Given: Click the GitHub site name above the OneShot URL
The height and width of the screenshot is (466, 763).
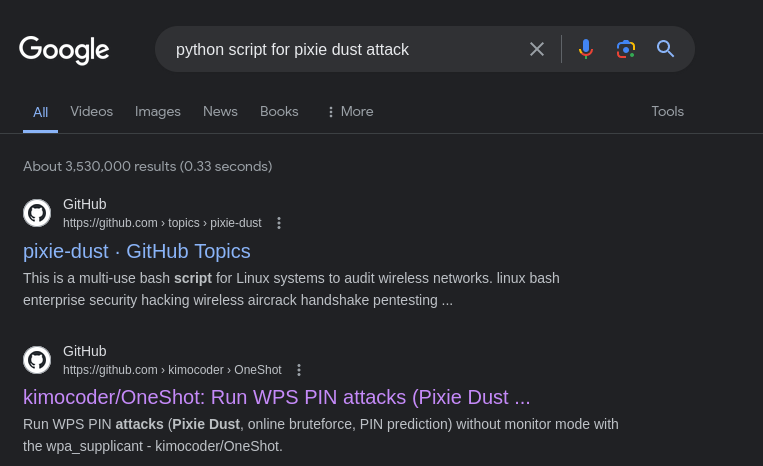Looking at the screenshot, I should pos(85,351).
